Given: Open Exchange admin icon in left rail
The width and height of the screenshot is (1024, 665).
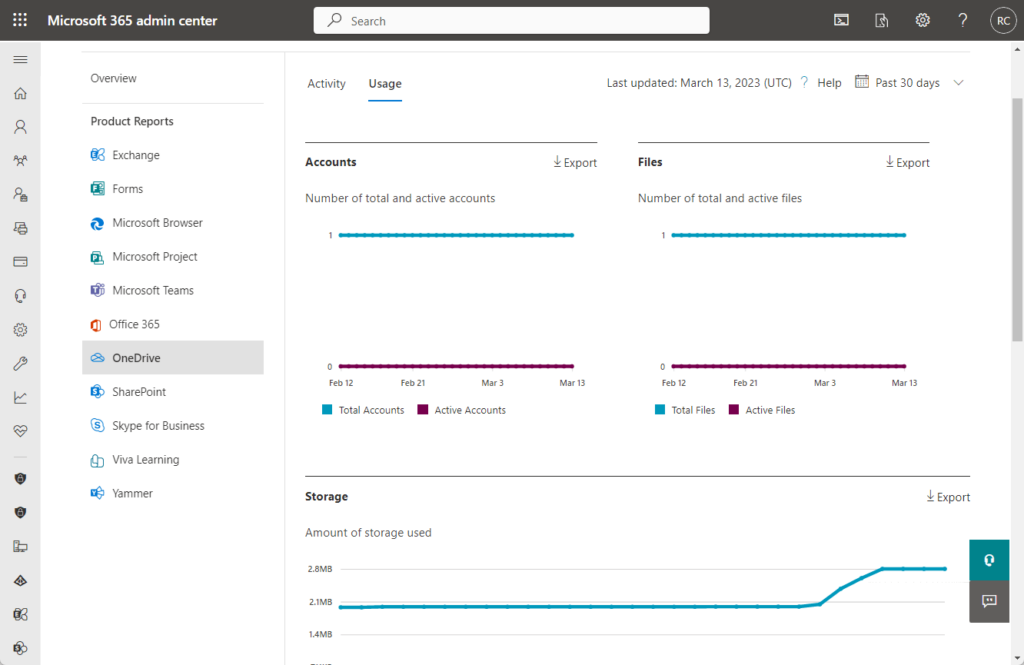Looking at the screenshot, I should click(x=20, y=614).
